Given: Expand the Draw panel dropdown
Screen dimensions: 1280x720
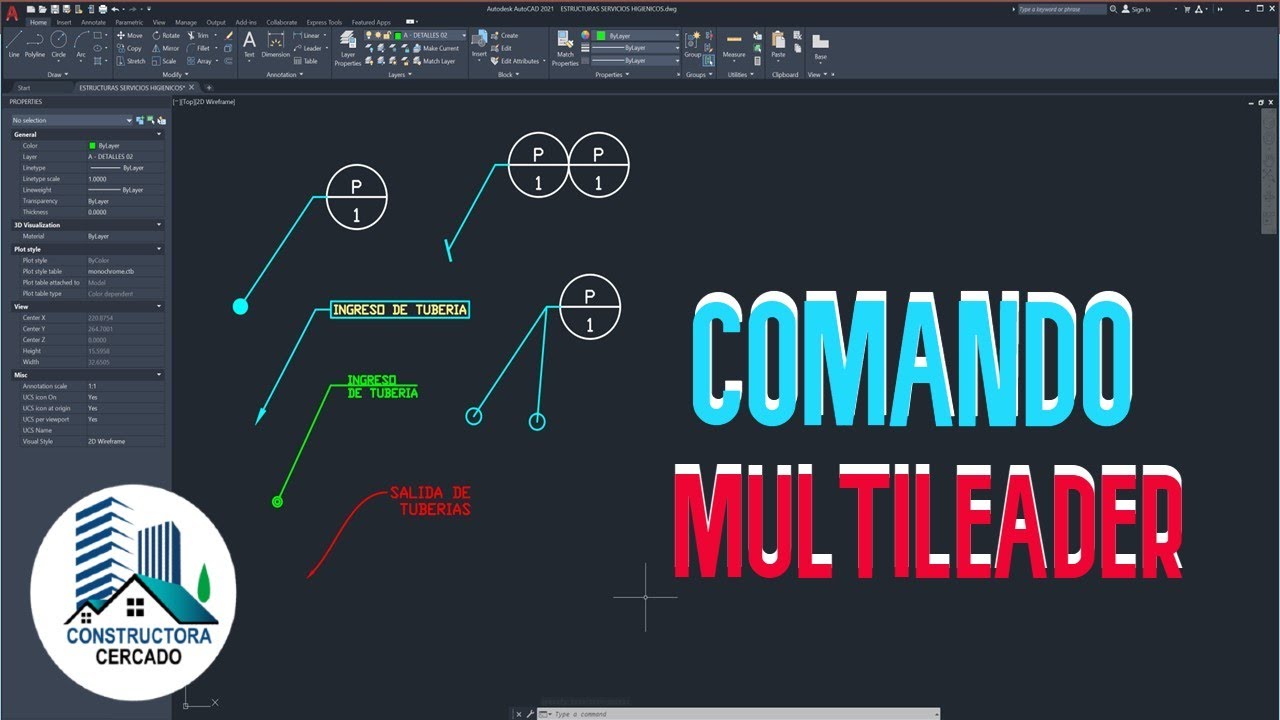Looking at the screenshot, I should click(x=57, y=74).
